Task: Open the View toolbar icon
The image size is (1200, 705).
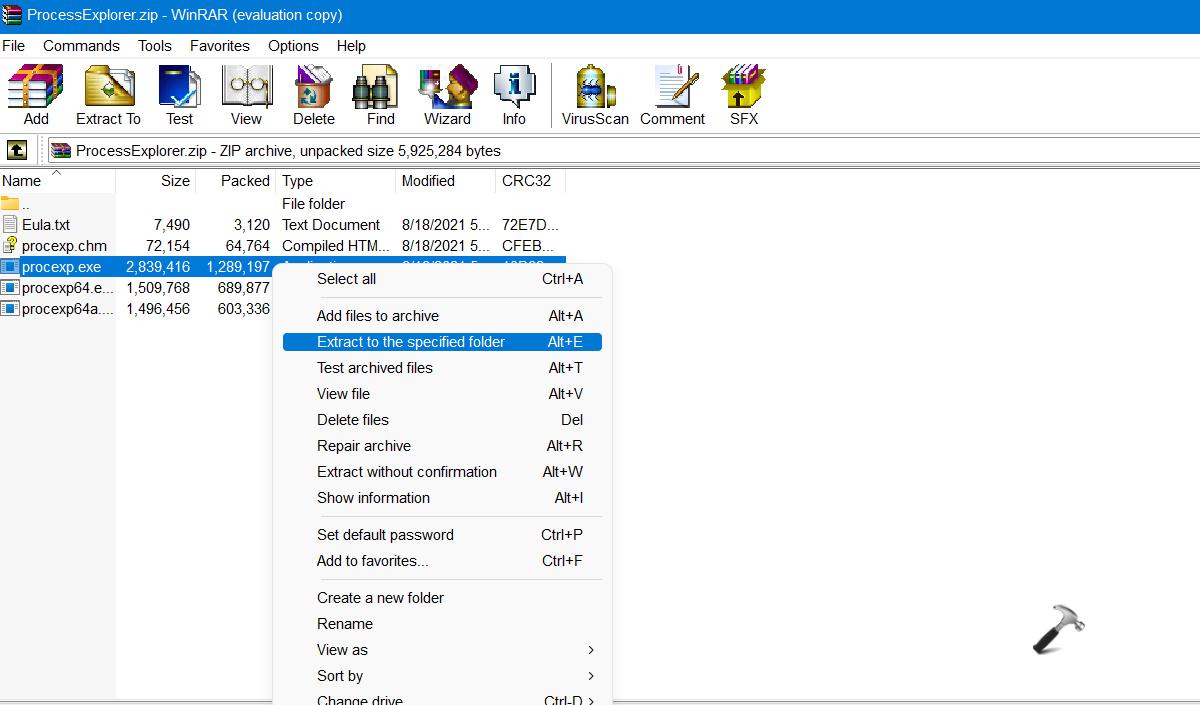Action: (246, 95)
